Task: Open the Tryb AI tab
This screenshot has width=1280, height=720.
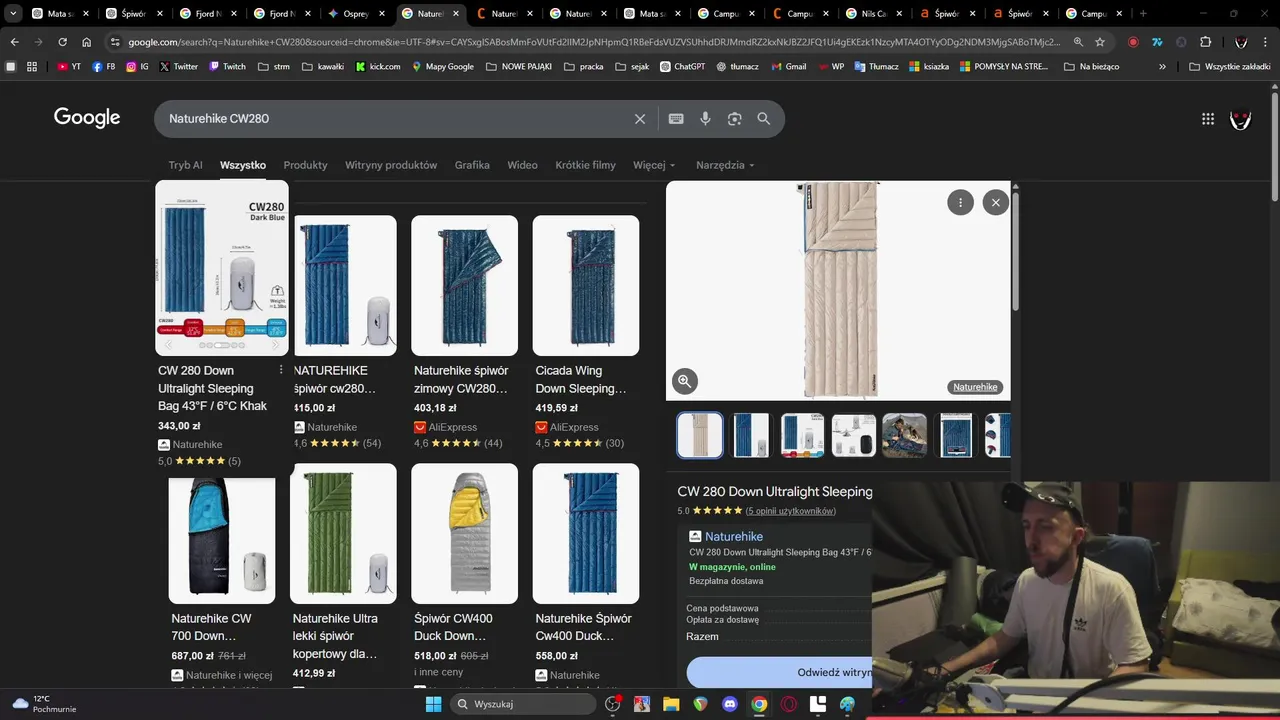Action: (185, 165)
